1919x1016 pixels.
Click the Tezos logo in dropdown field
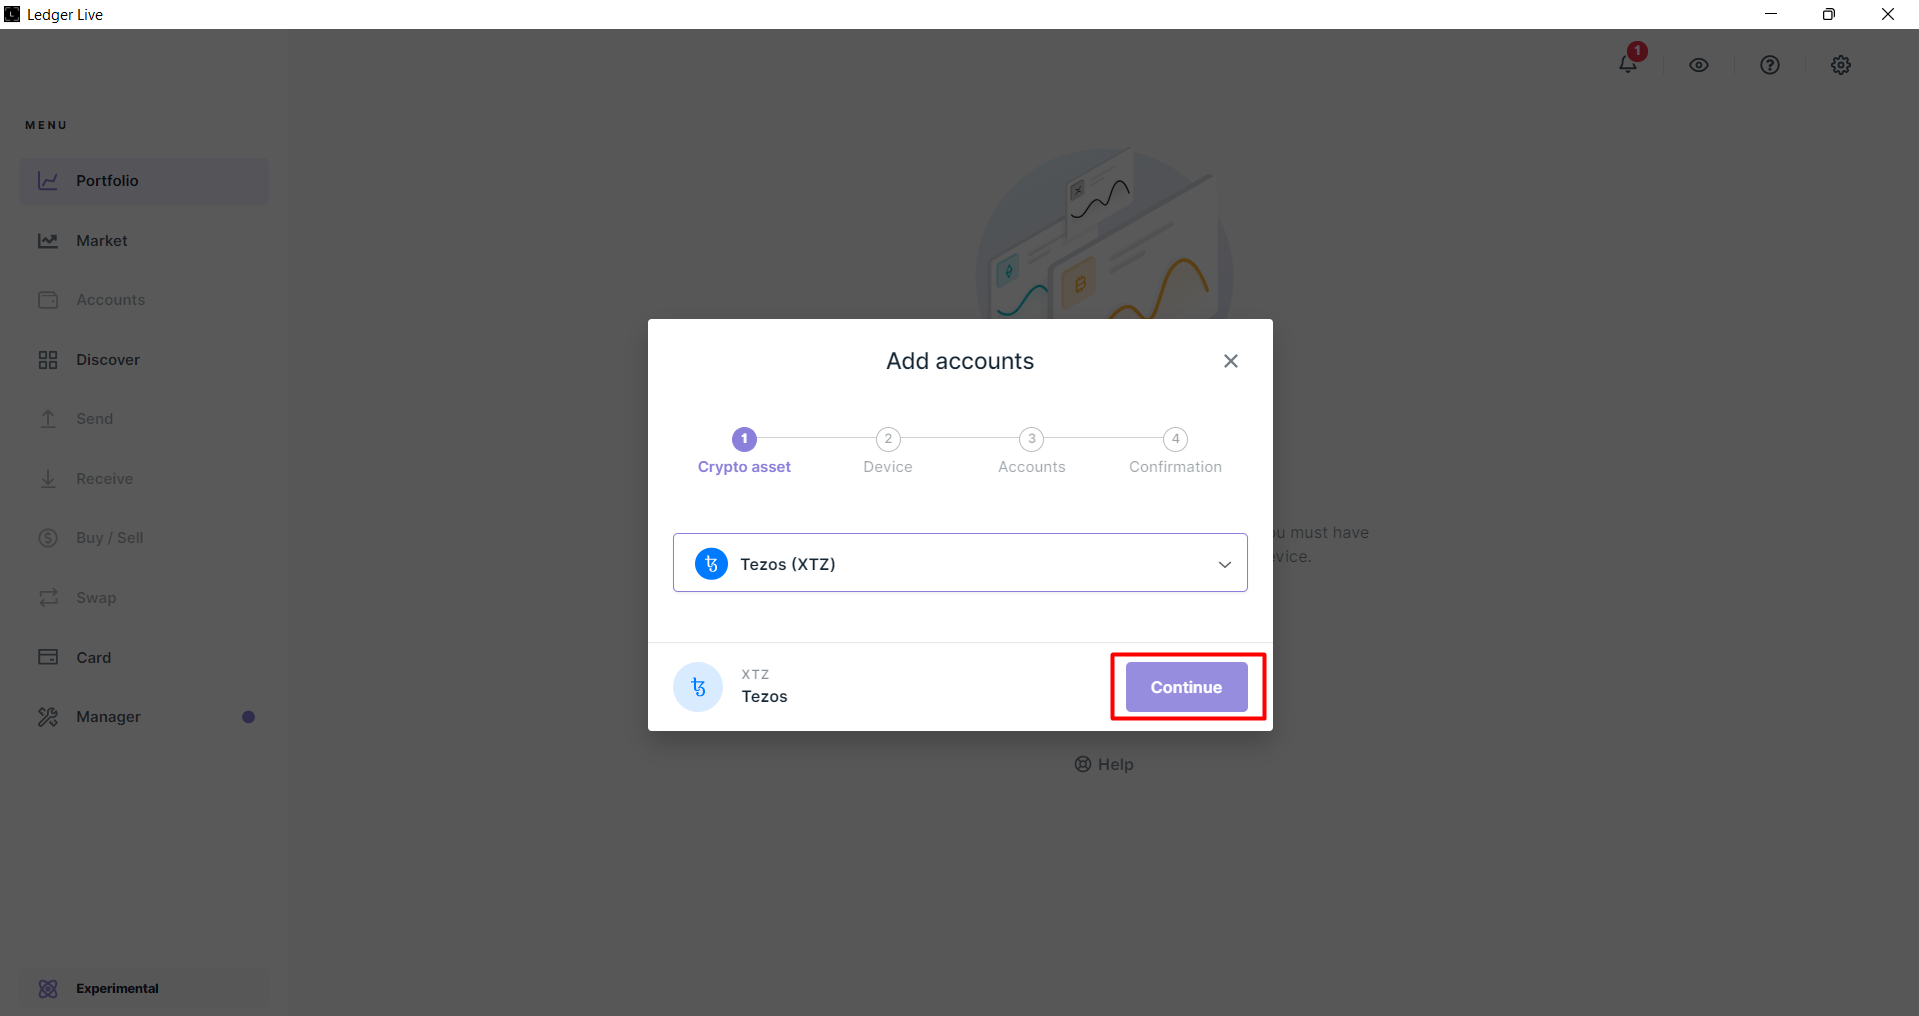tap(711, 564)
